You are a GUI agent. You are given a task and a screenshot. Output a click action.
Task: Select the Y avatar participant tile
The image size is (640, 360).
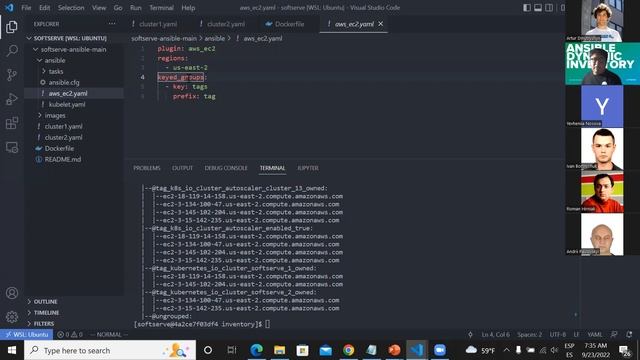602,106
